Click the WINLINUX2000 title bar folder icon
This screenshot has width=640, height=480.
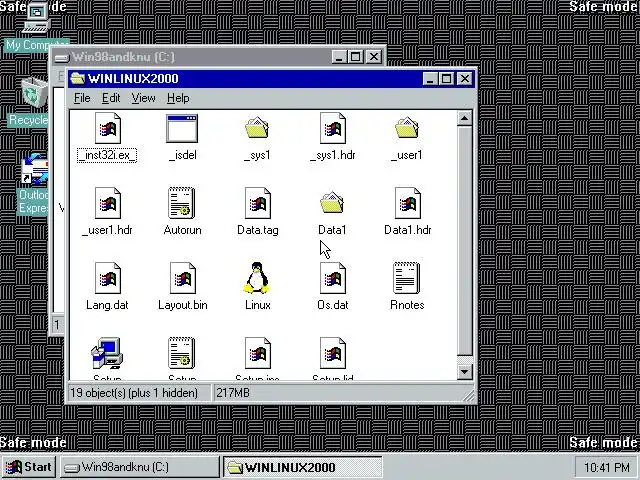[78, 78]
